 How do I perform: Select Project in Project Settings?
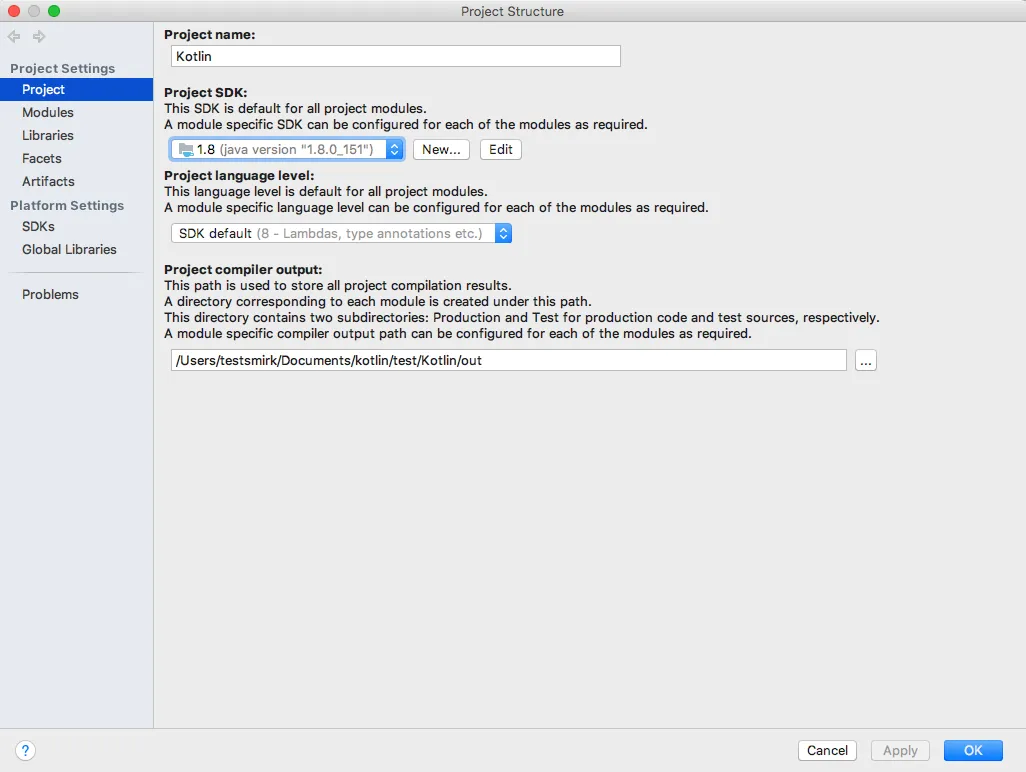click(x=77, y=90)
